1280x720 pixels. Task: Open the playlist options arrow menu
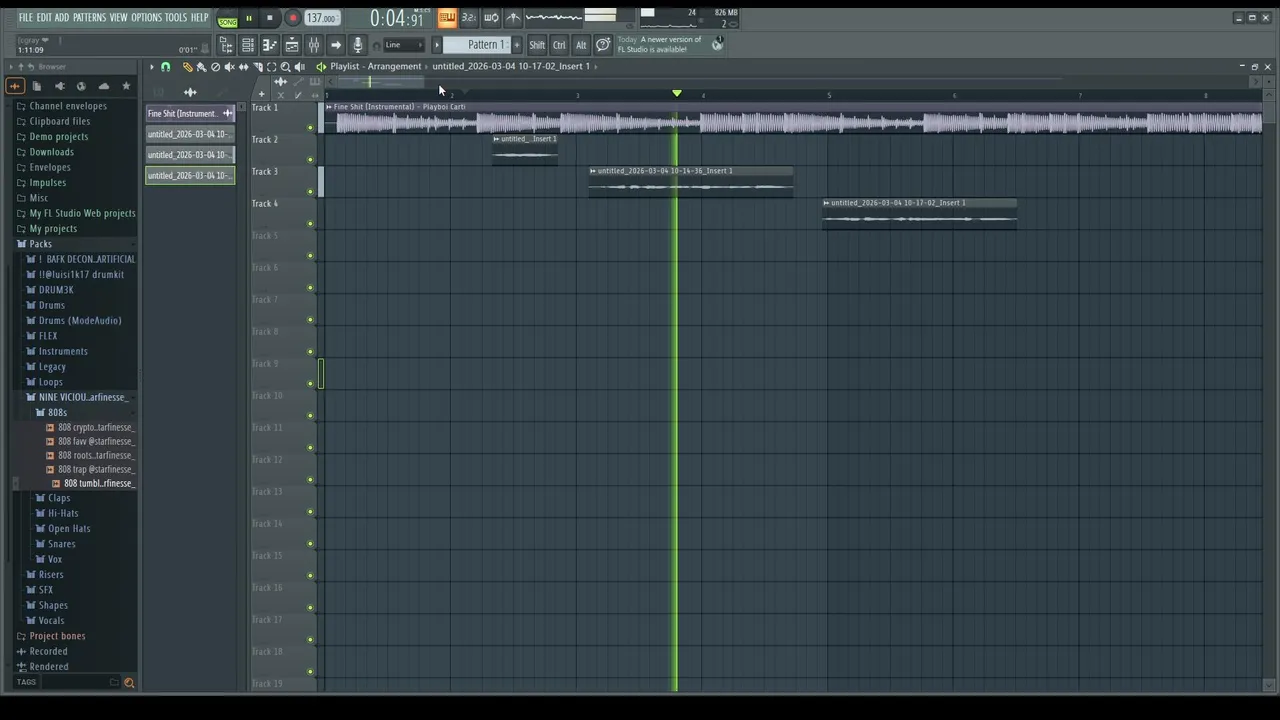click(x=152, y=67)
